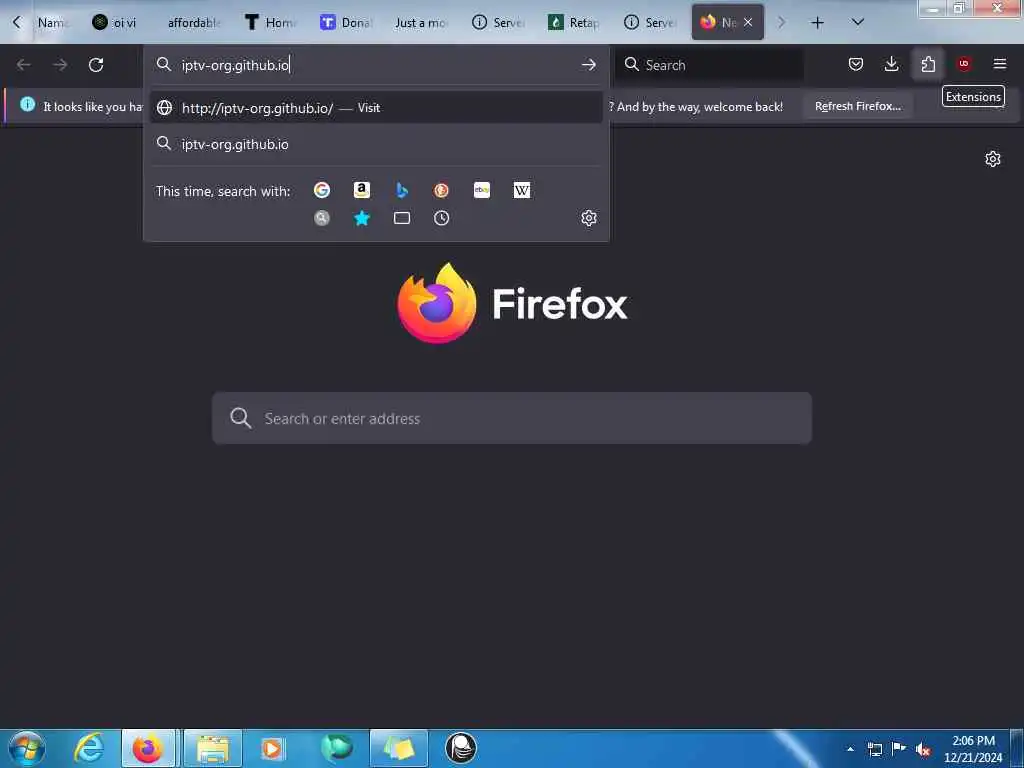Switch to the 'Just a mo' tab
The width and height of the screenshot is (1024, 768).
click(x=421, y=23)
